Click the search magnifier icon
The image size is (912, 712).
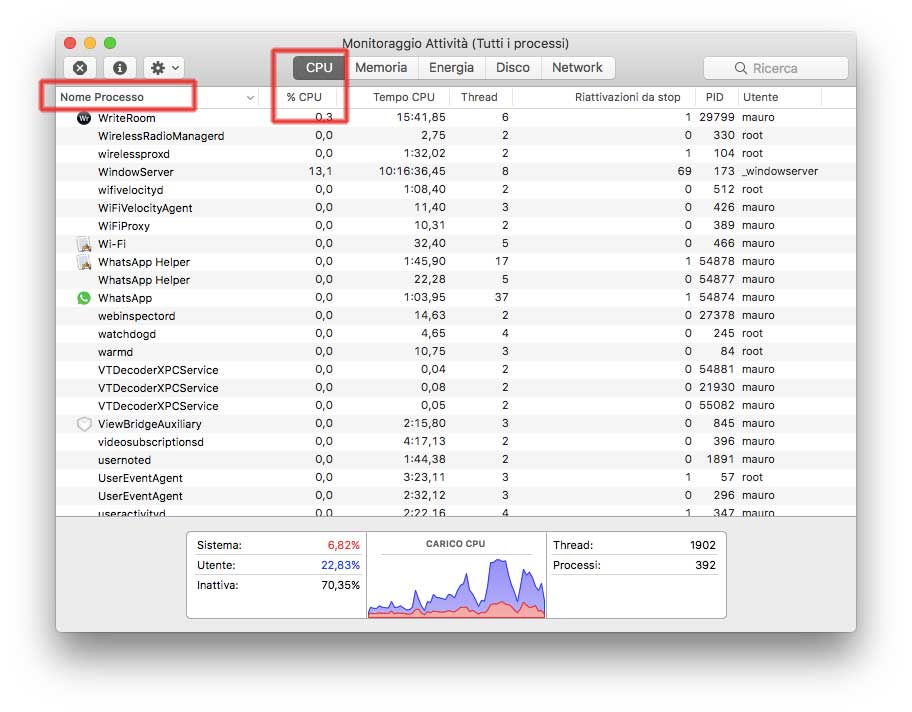tap(740, 68)
